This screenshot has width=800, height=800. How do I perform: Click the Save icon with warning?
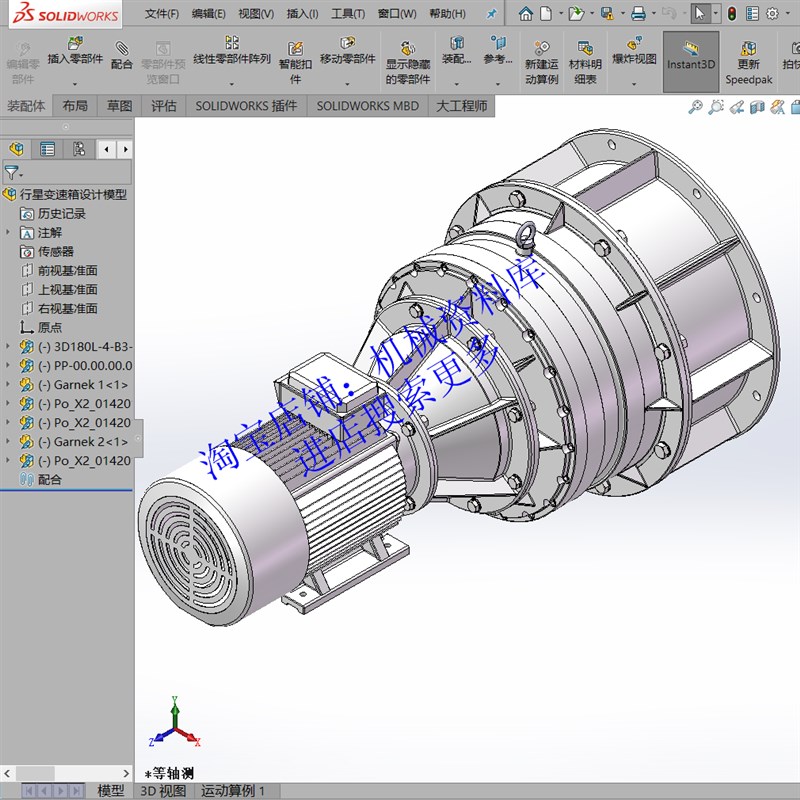607,13
